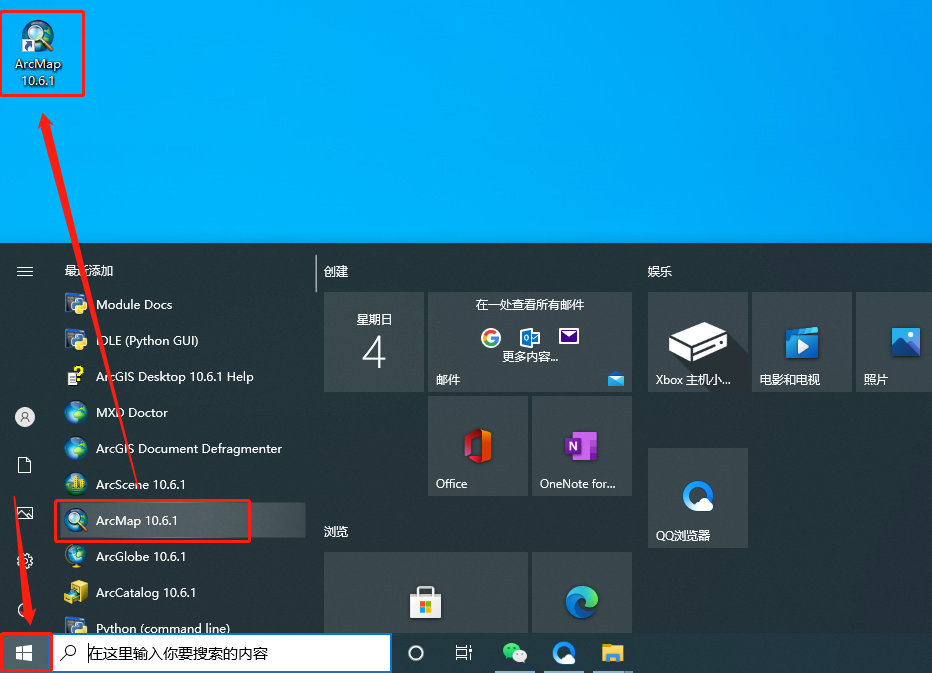Launch ArcMap 10.6.1 from Start menu

[181, 520]
